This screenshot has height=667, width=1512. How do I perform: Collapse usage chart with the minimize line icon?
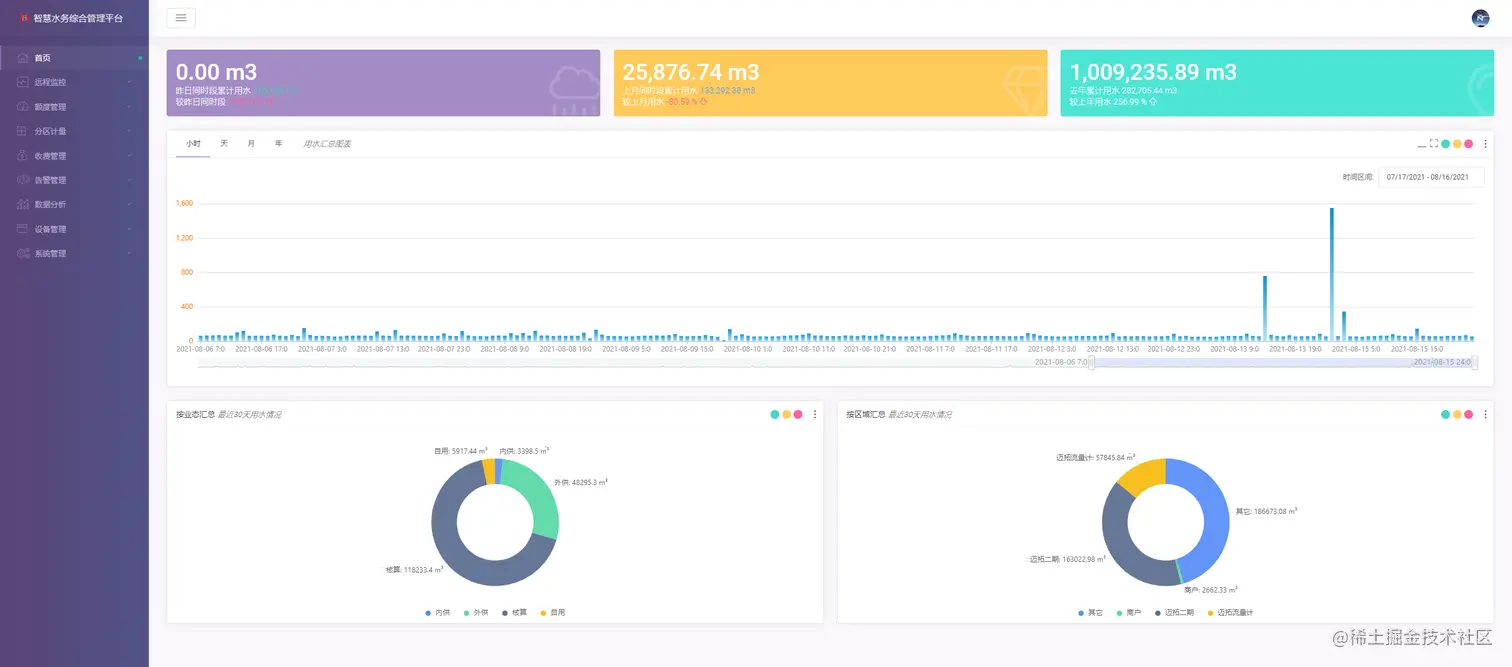pos(1421,146)
